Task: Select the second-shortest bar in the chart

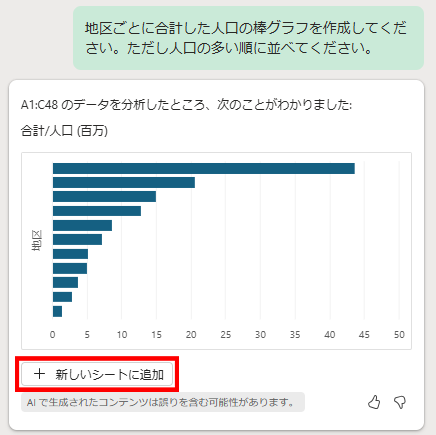Action: click(x=62, y=297)
